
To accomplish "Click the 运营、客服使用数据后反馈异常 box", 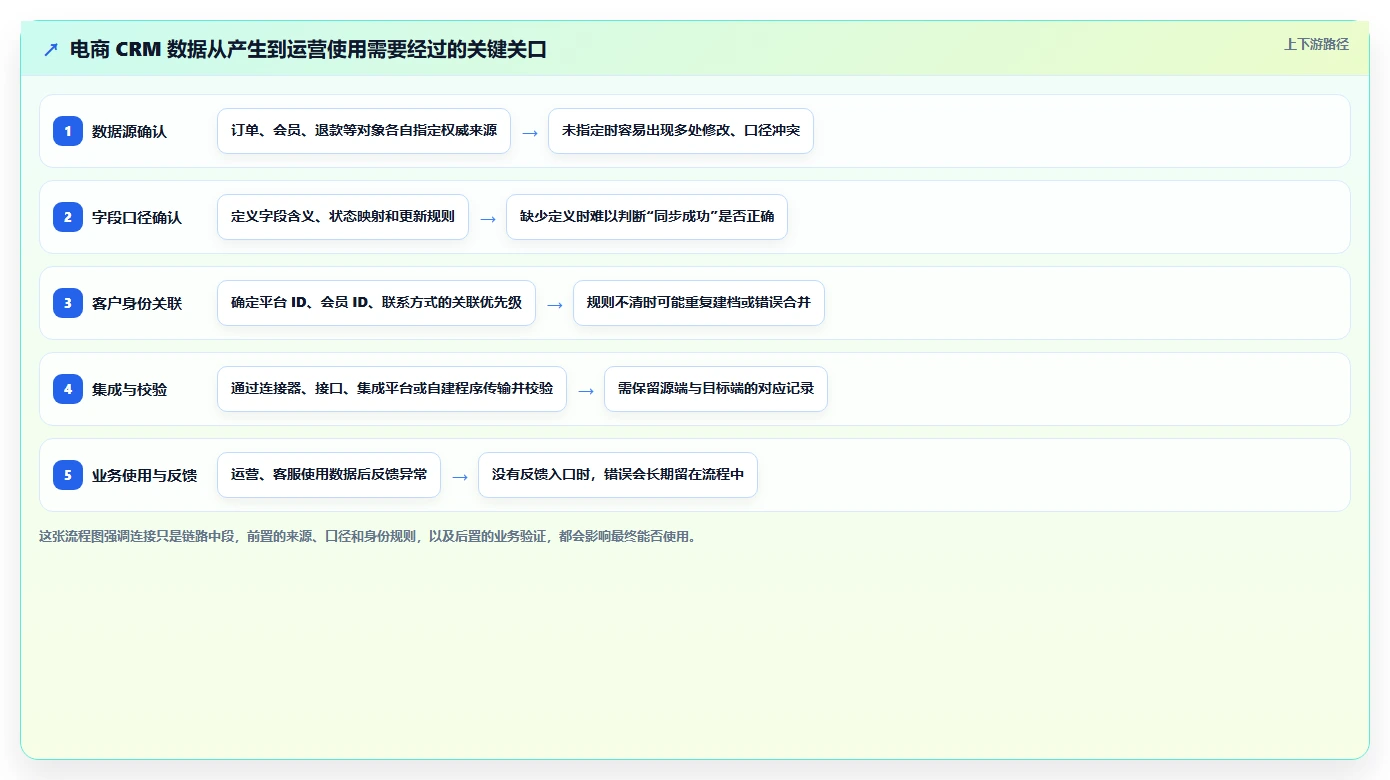I will [x=329, y=475].
